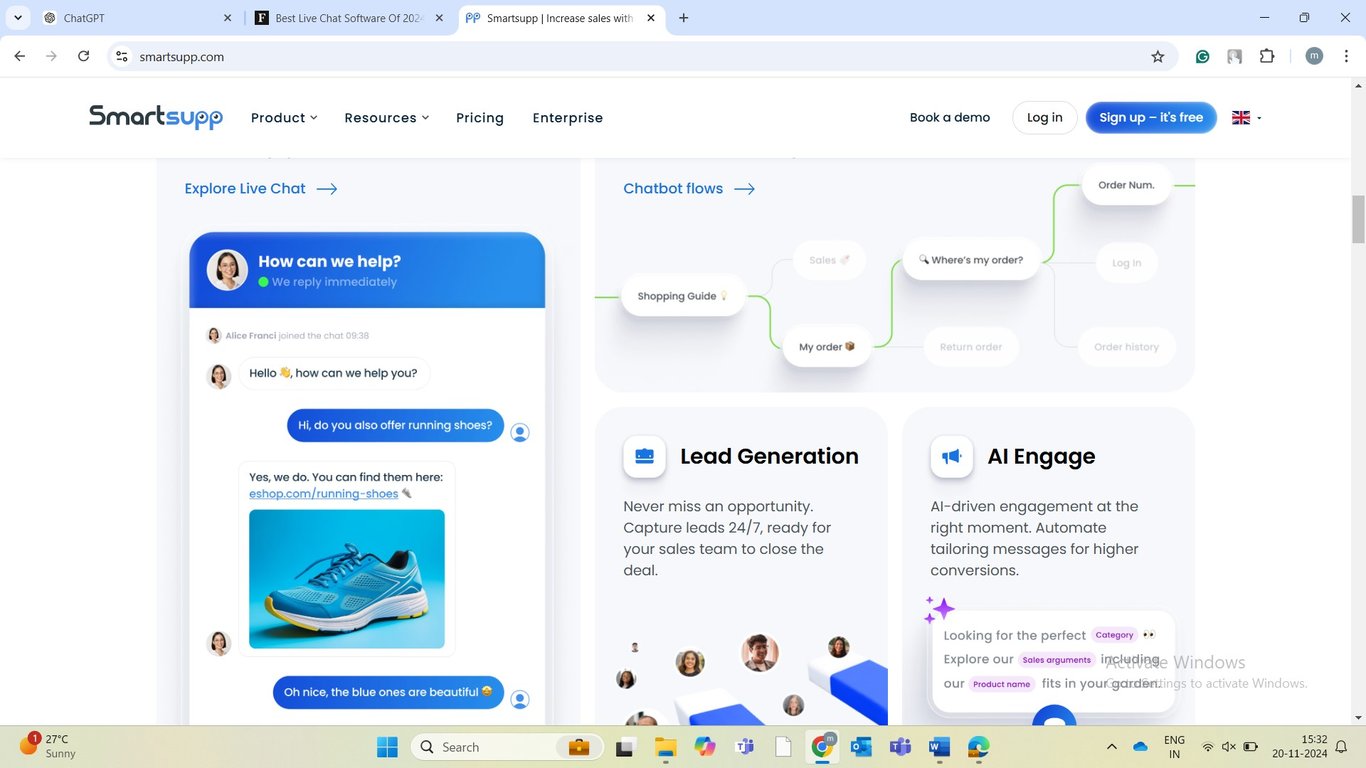Open the Lead Generation briefcase icon
Image resolution: width=1366 pixels, height=768 pixels.
[x=644, y=456]
